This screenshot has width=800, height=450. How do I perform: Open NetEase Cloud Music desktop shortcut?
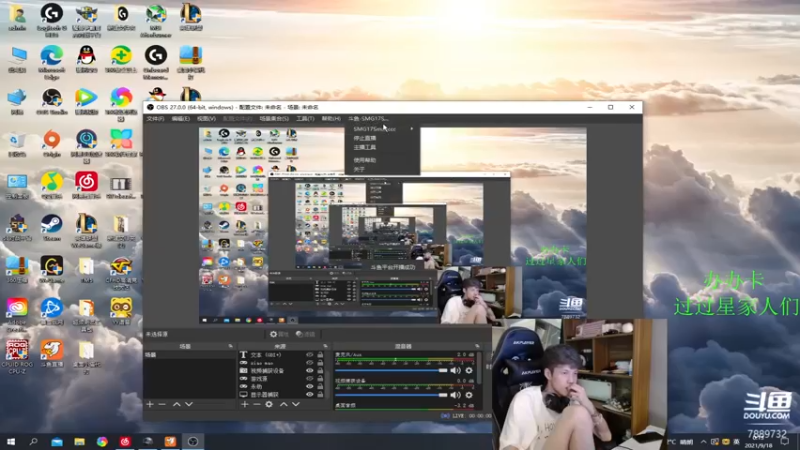86,185
